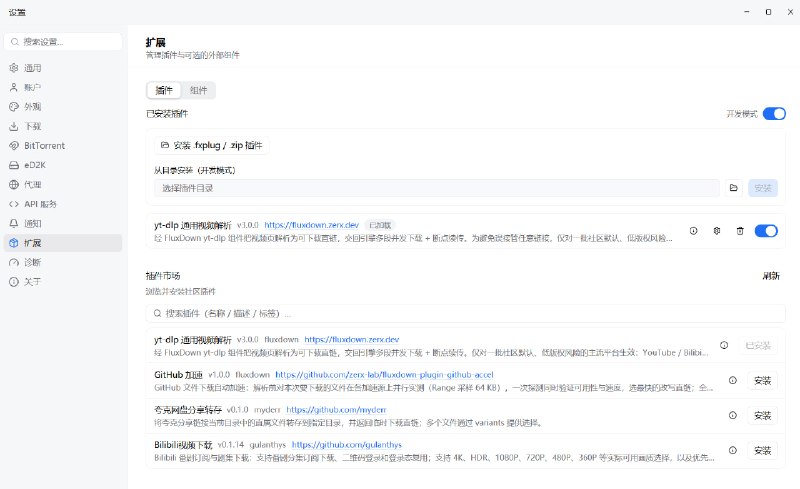Click the blue 安装 button next to directory field
This screenshot has height=489, width=800.
763,188
